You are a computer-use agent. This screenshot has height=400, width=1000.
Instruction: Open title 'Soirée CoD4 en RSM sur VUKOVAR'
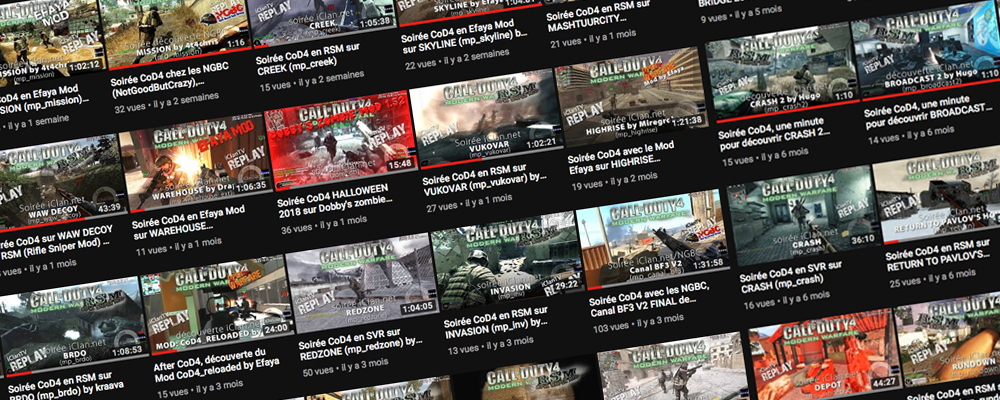click(x=487, y=179)
